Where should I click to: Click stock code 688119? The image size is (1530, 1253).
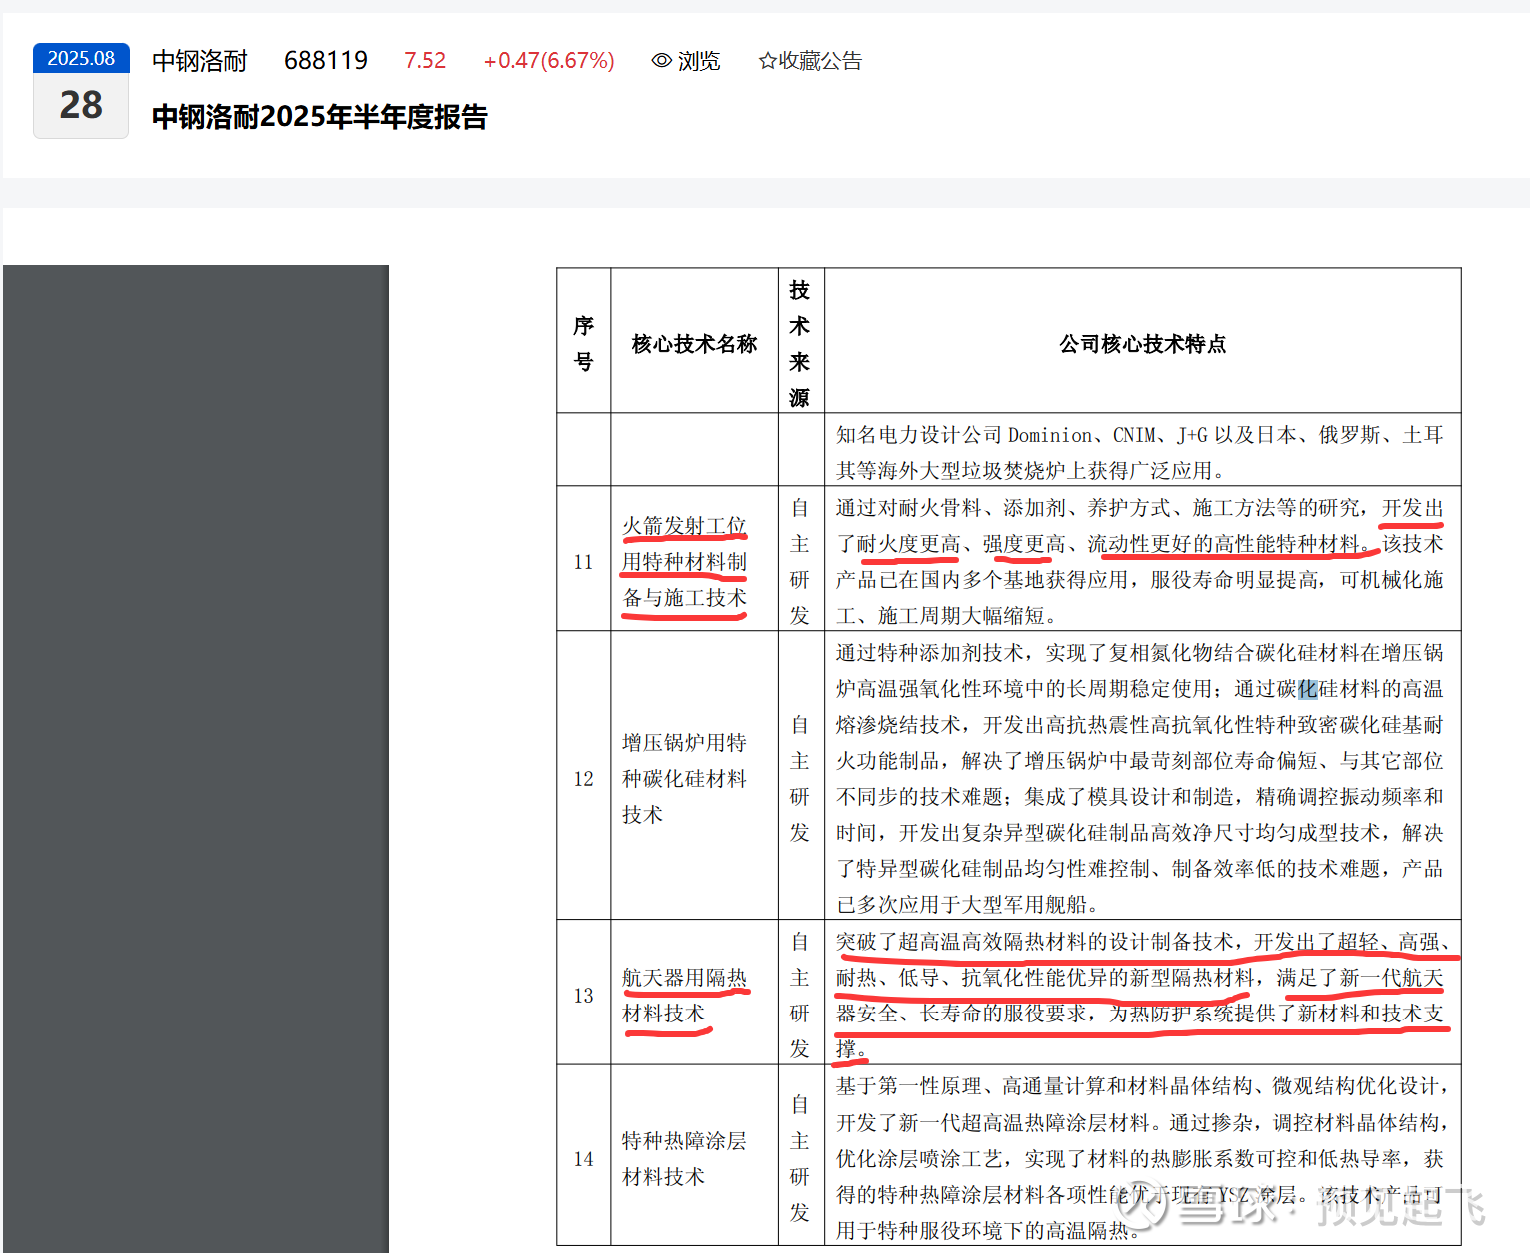(x=326, y=61)
